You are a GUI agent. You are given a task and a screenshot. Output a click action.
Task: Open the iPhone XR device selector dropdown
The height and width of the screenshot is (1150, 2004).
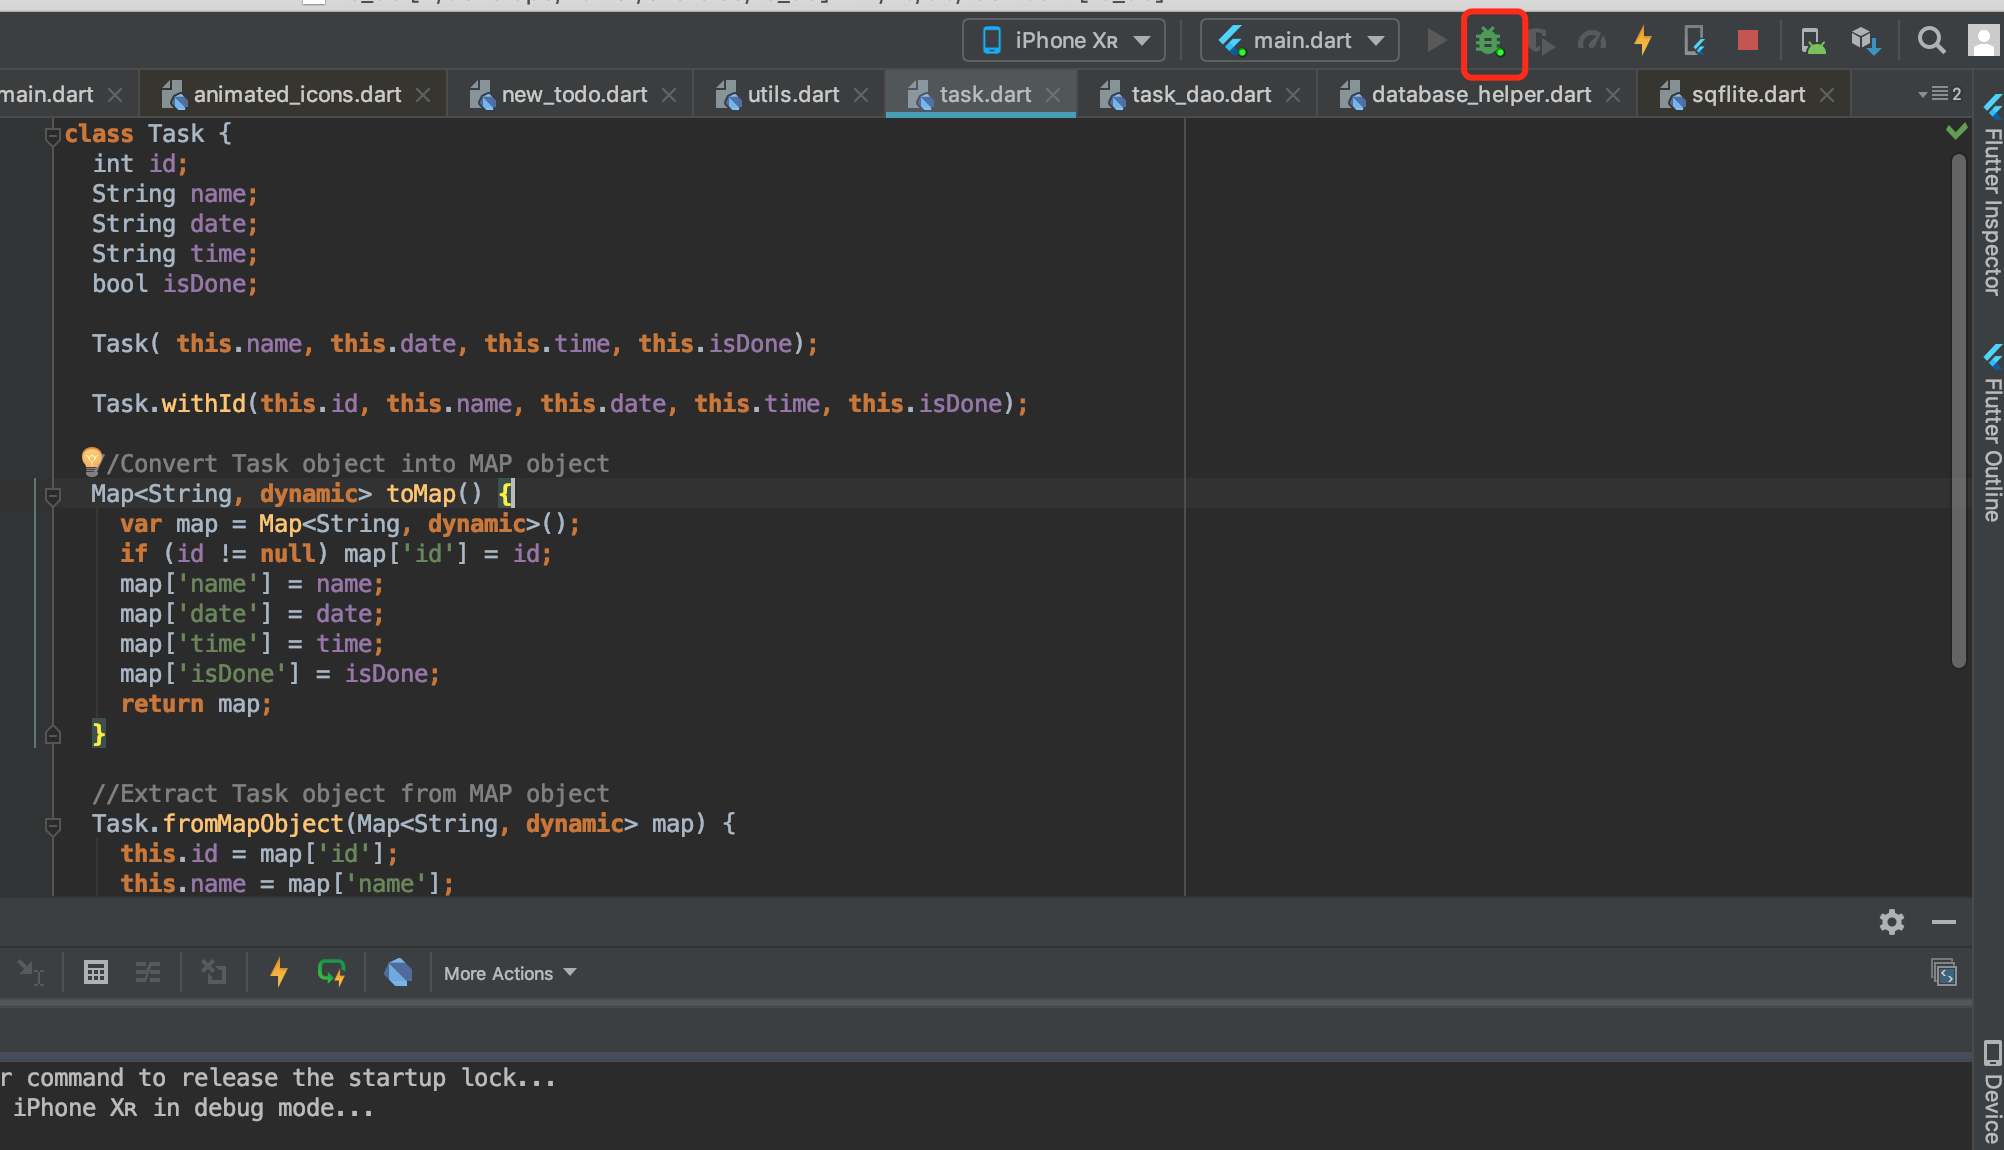click(1064, 41)
